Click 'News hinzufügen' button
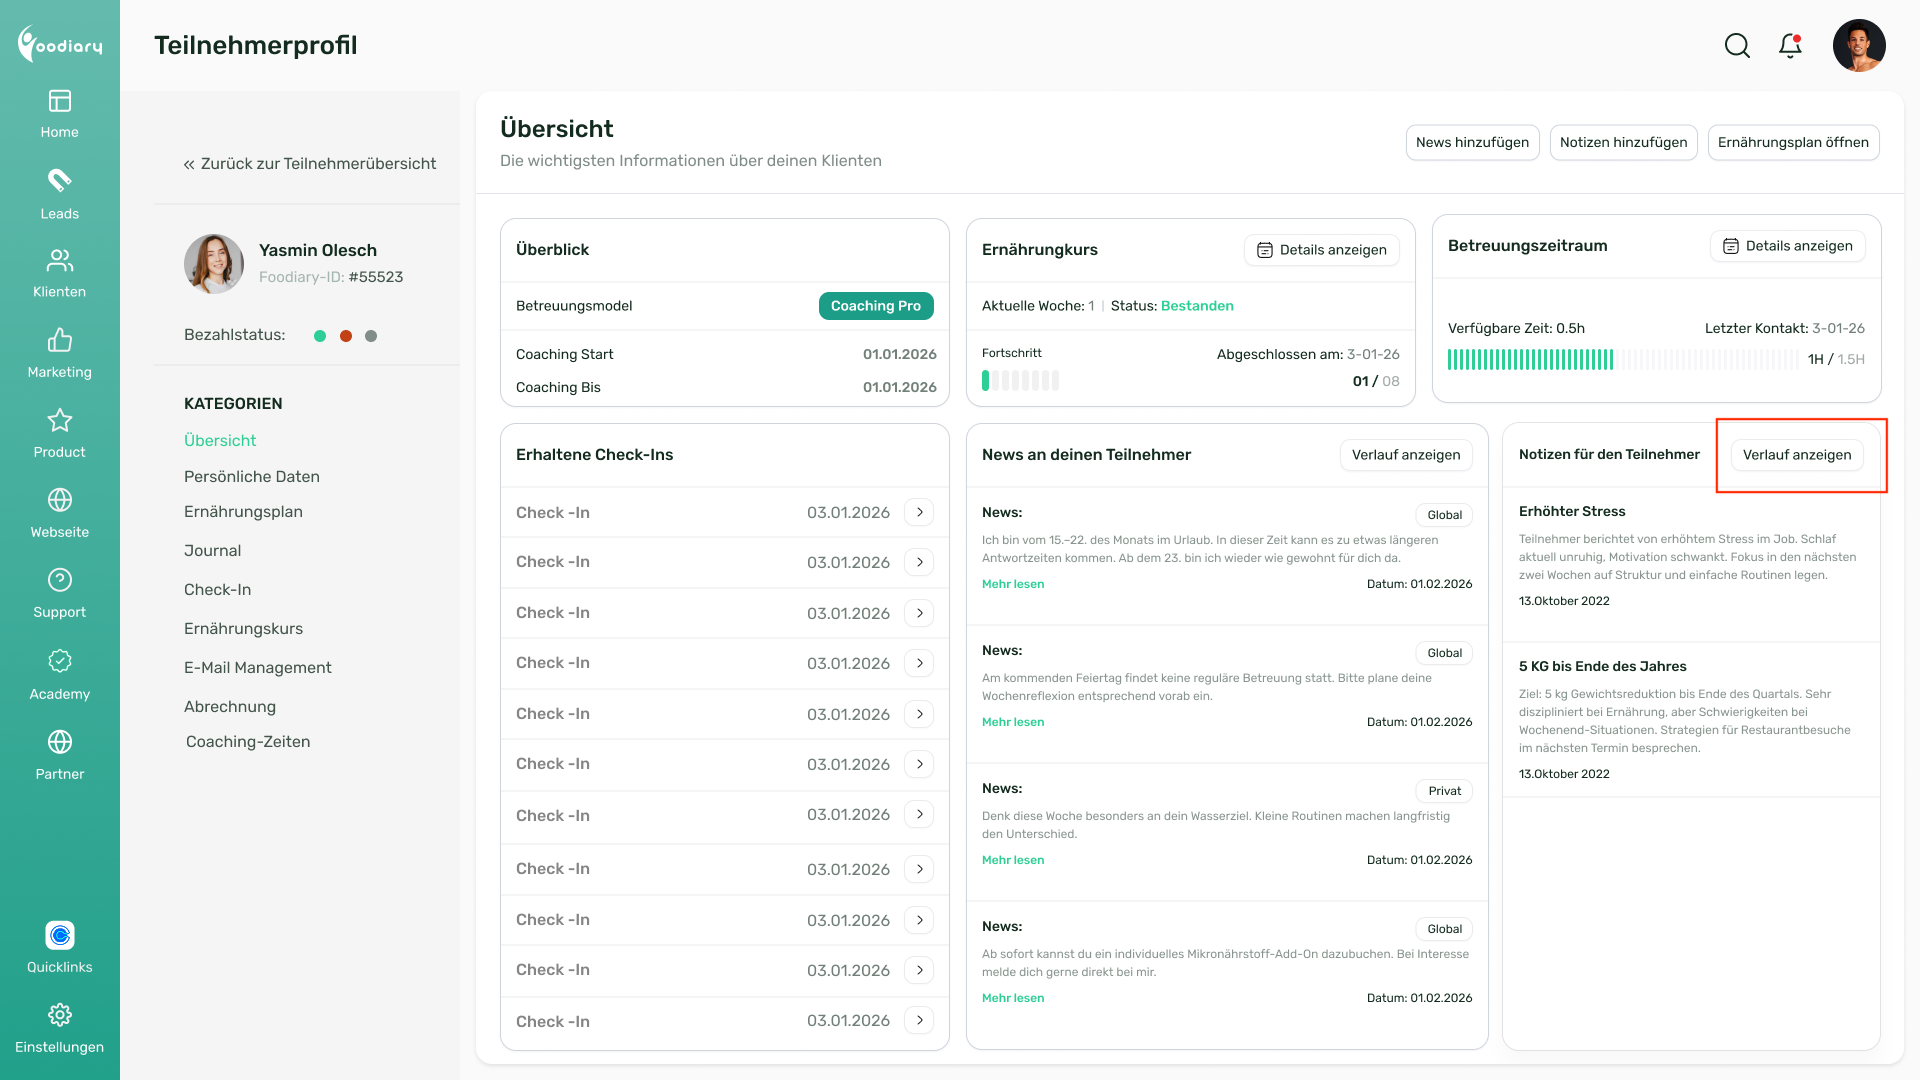Image resolution: width=1920 pixels, height=1080 pixels. 1472,142
